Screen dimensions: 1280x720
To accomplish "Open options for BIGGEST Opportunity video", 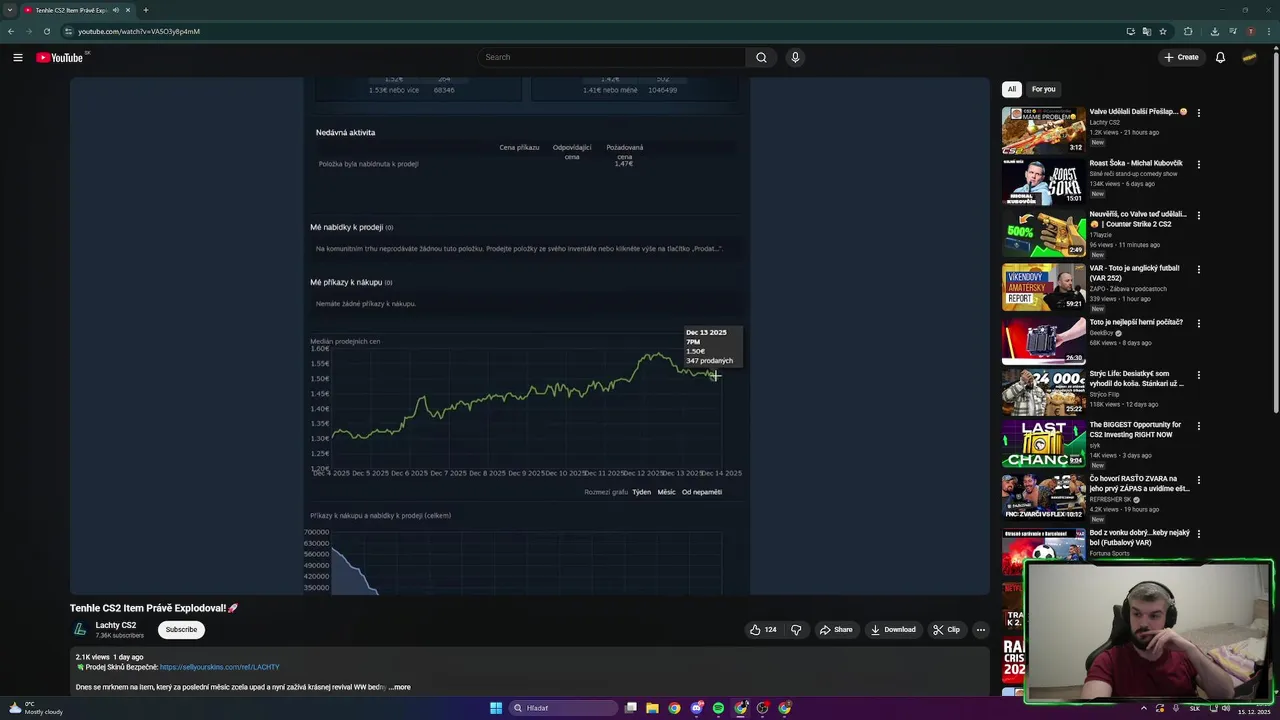I will click(1198, 426).
